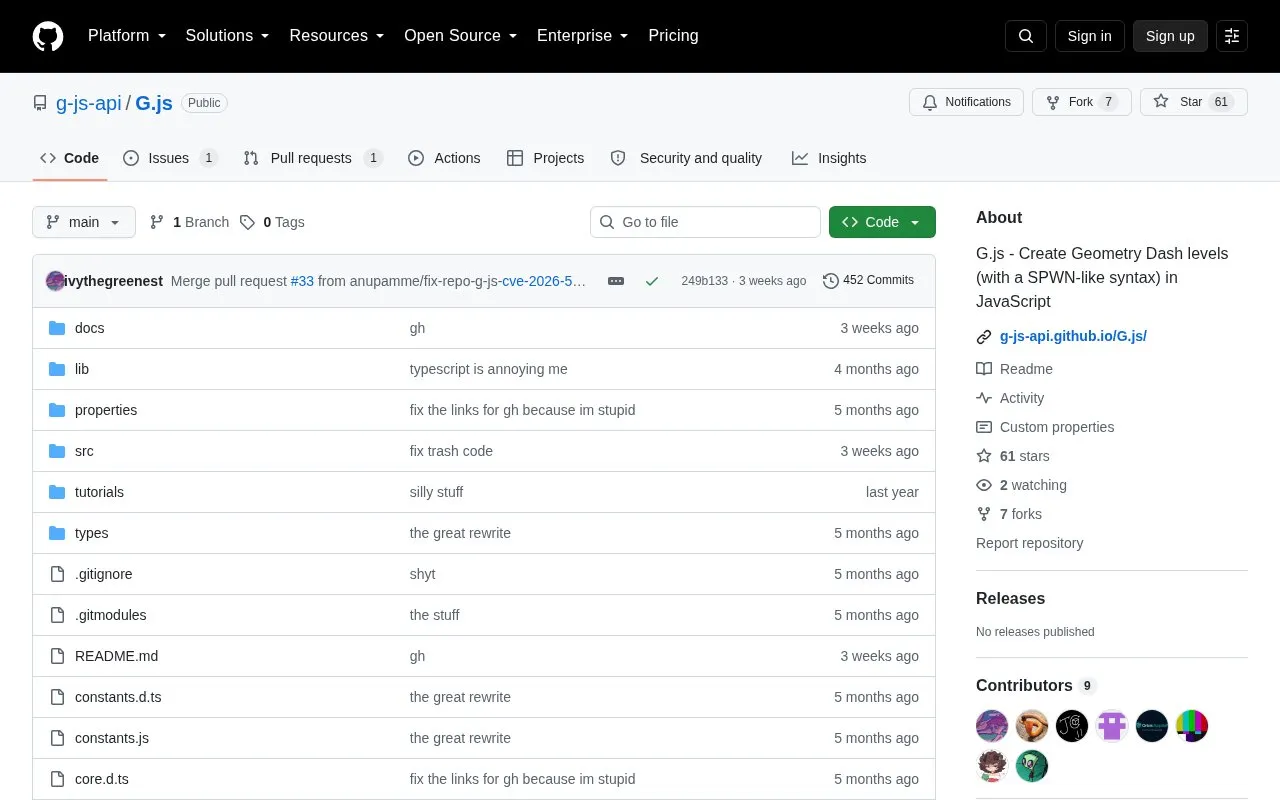The height and width of the screenshot is (800, 1280).
Task: Open the .gitmodules file
Action: coord(111,615)
